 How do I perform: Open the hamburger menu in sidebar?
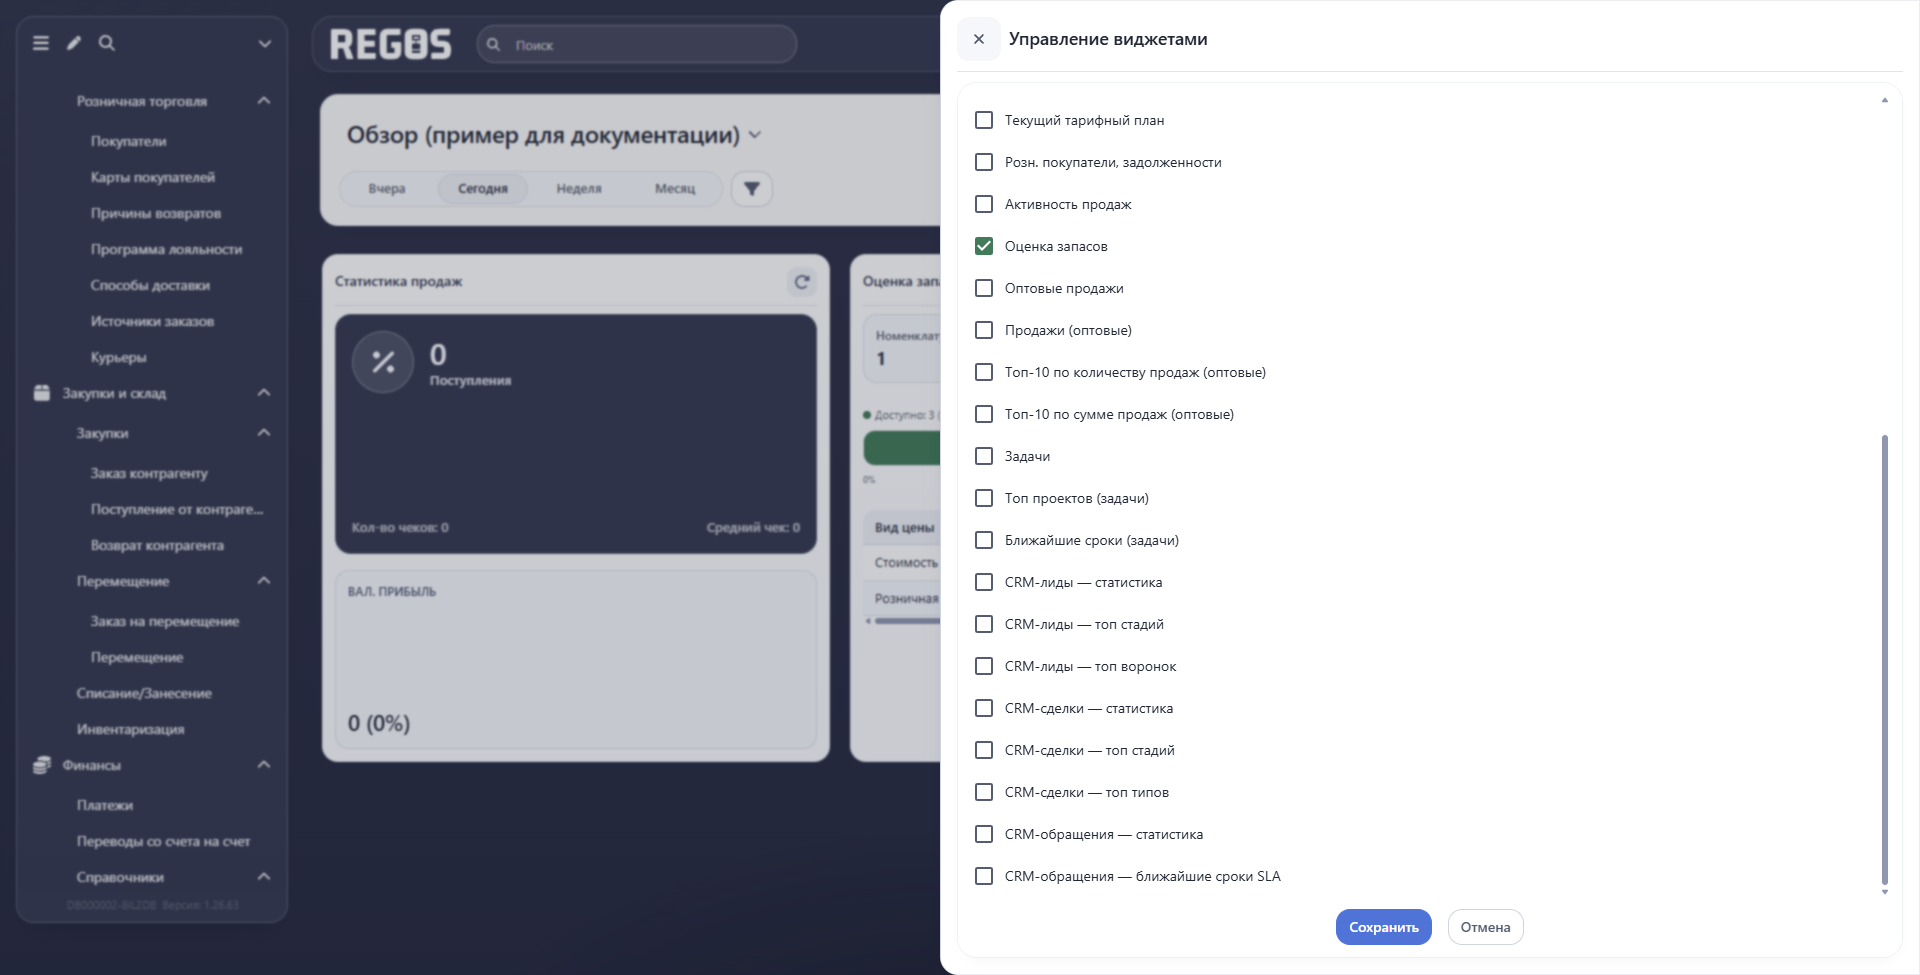[x=41, y=43]
